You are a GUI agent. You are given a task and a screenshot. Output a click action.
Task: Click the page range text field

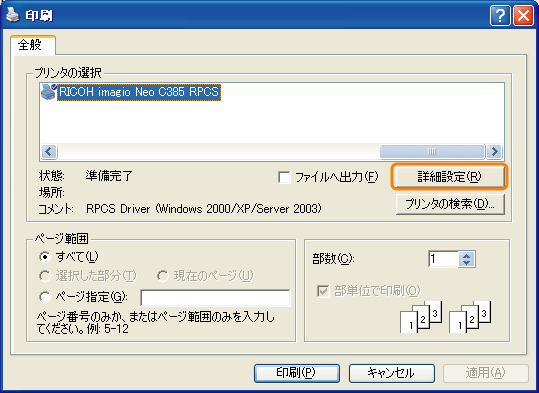tap(216, 298)
